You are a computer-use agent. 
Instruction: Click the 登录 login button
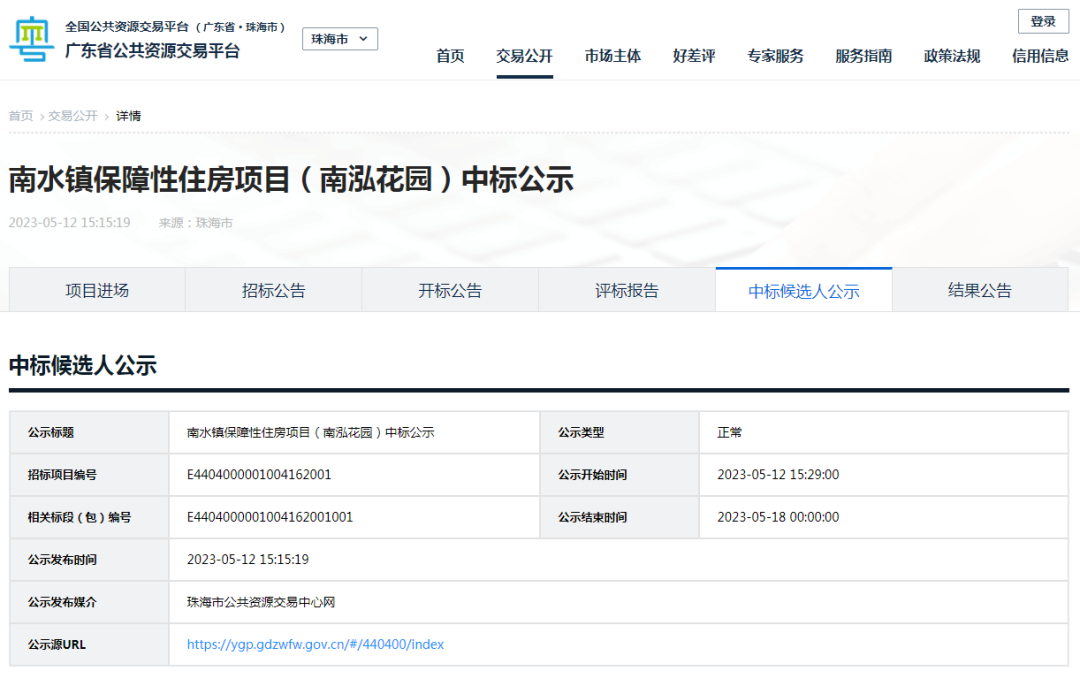(1043, 20)
